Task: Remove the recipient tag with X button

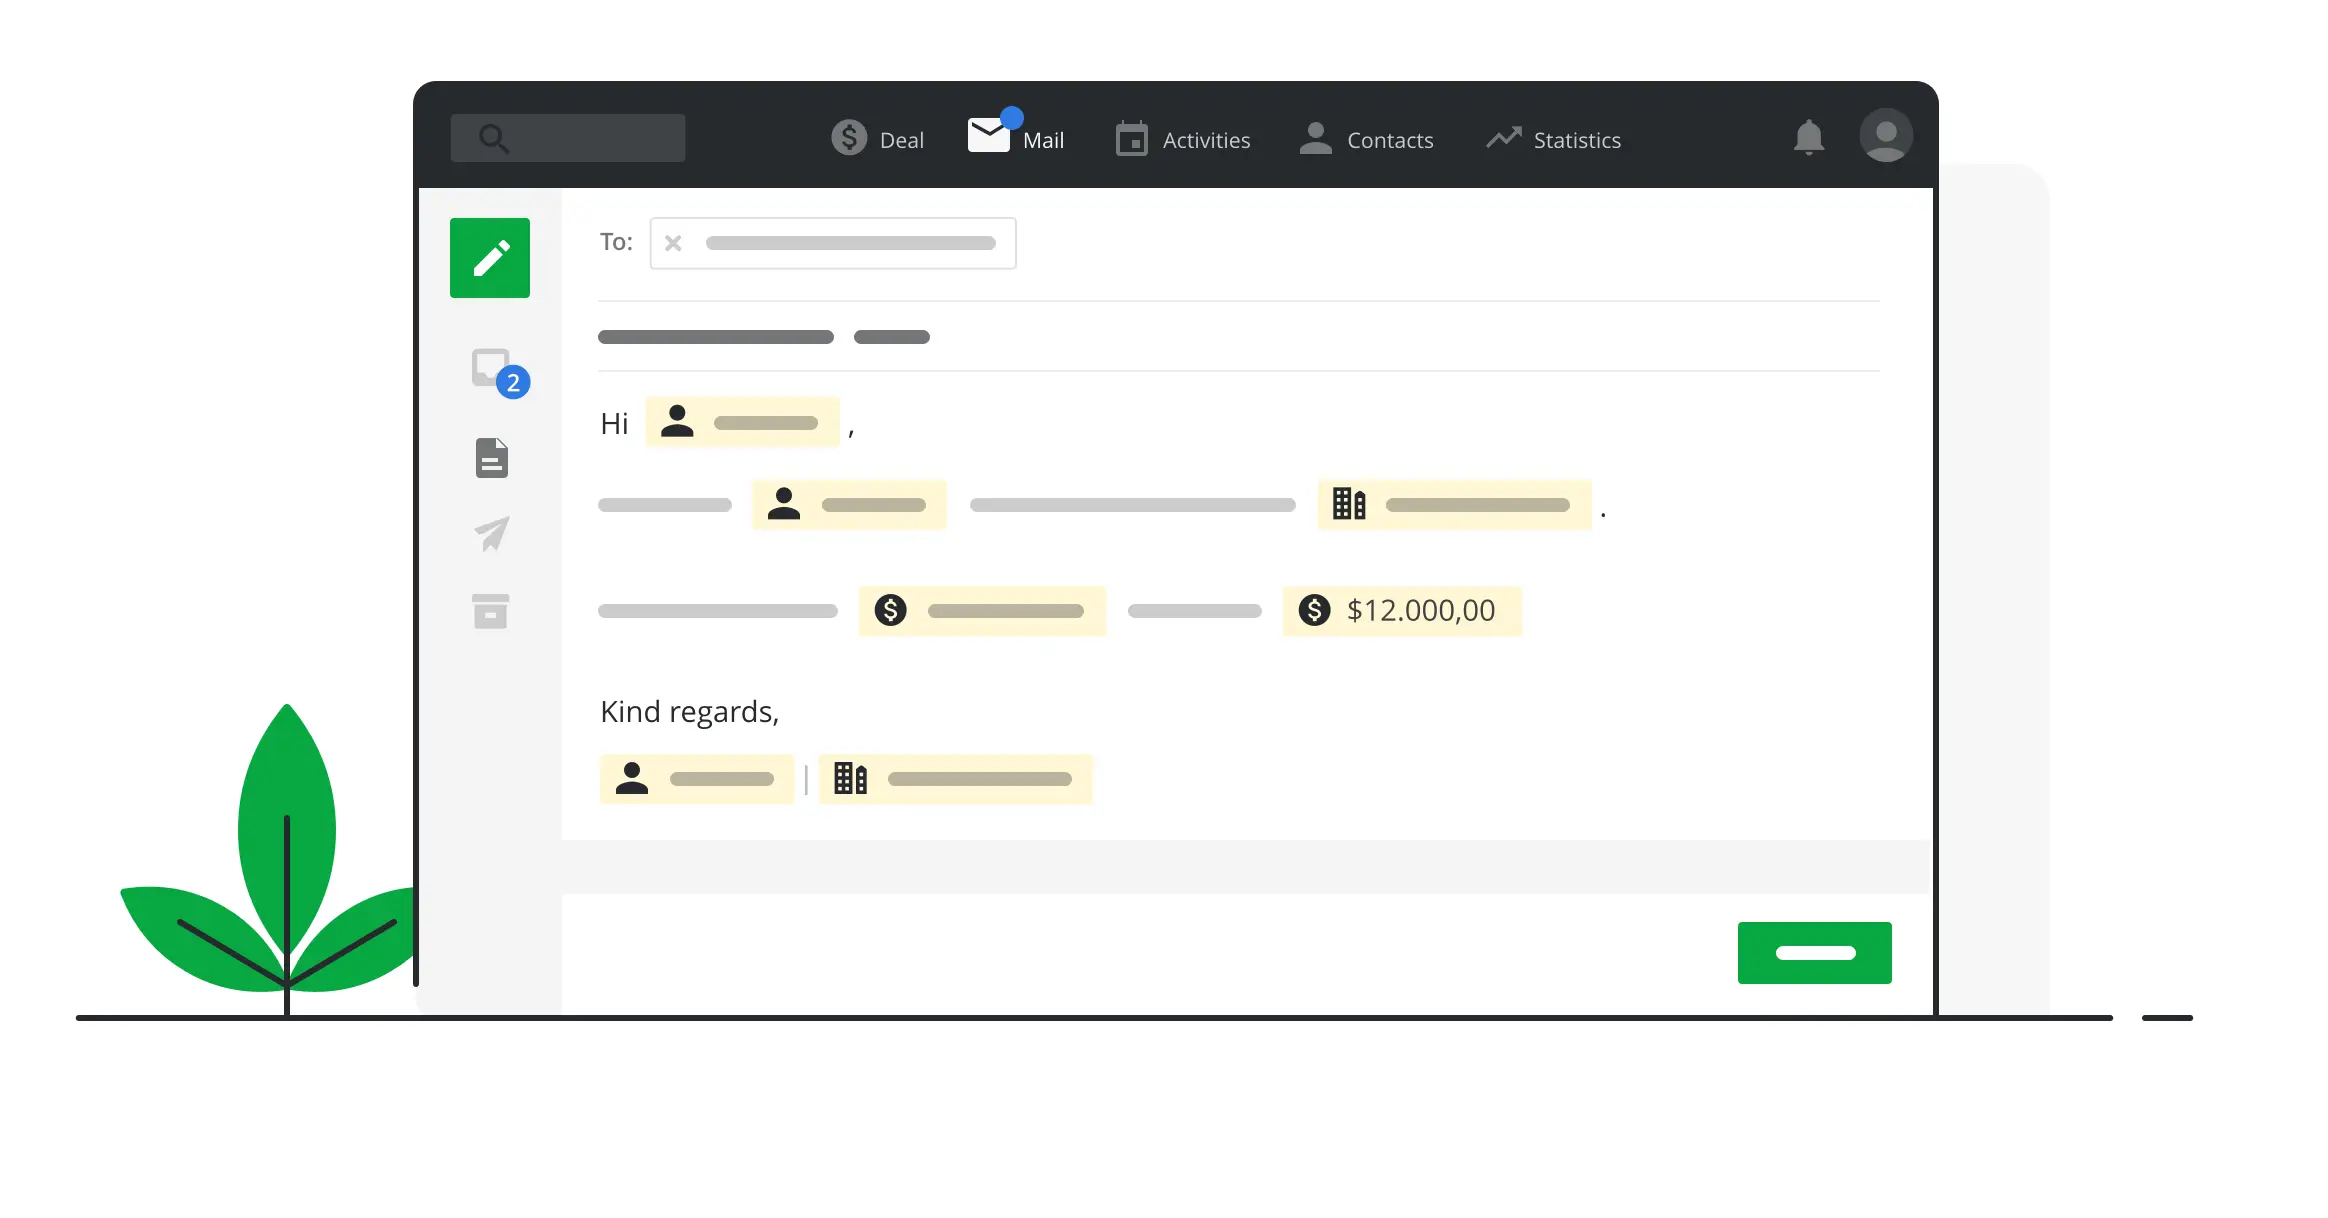Action: [x=674, y=242]
